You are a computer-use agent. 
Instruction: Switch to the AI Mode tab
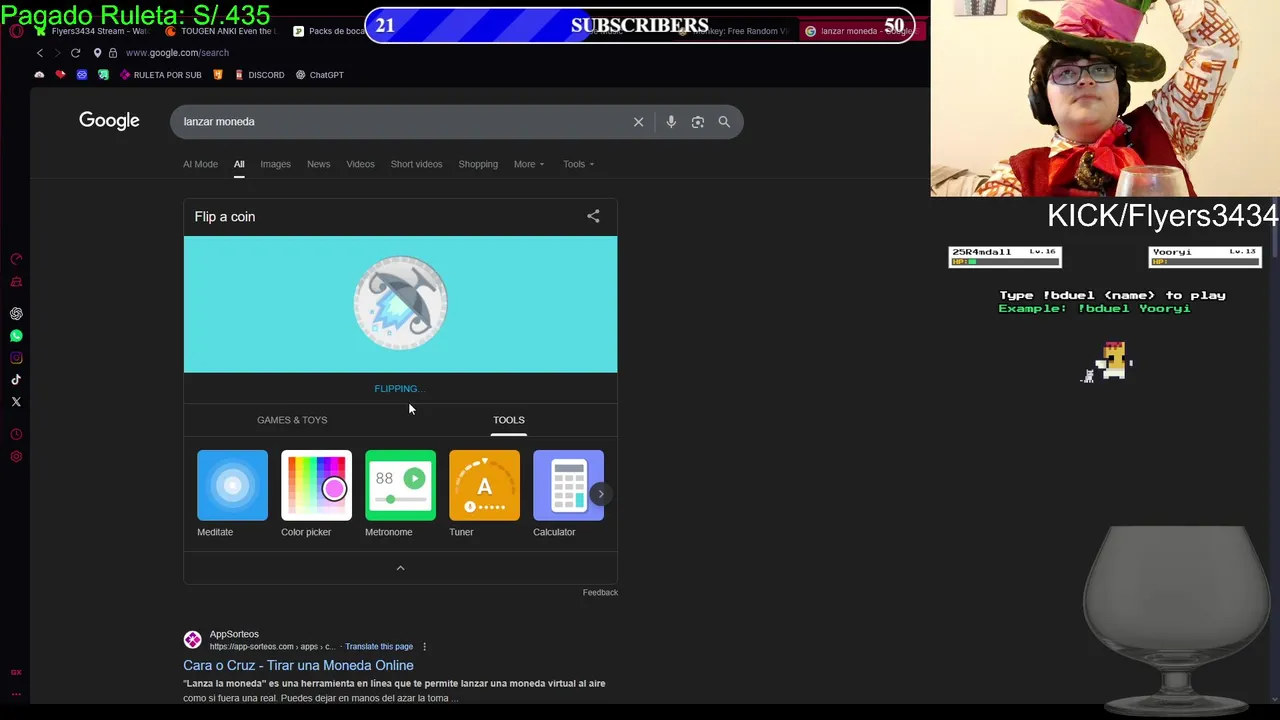[200, 164]
